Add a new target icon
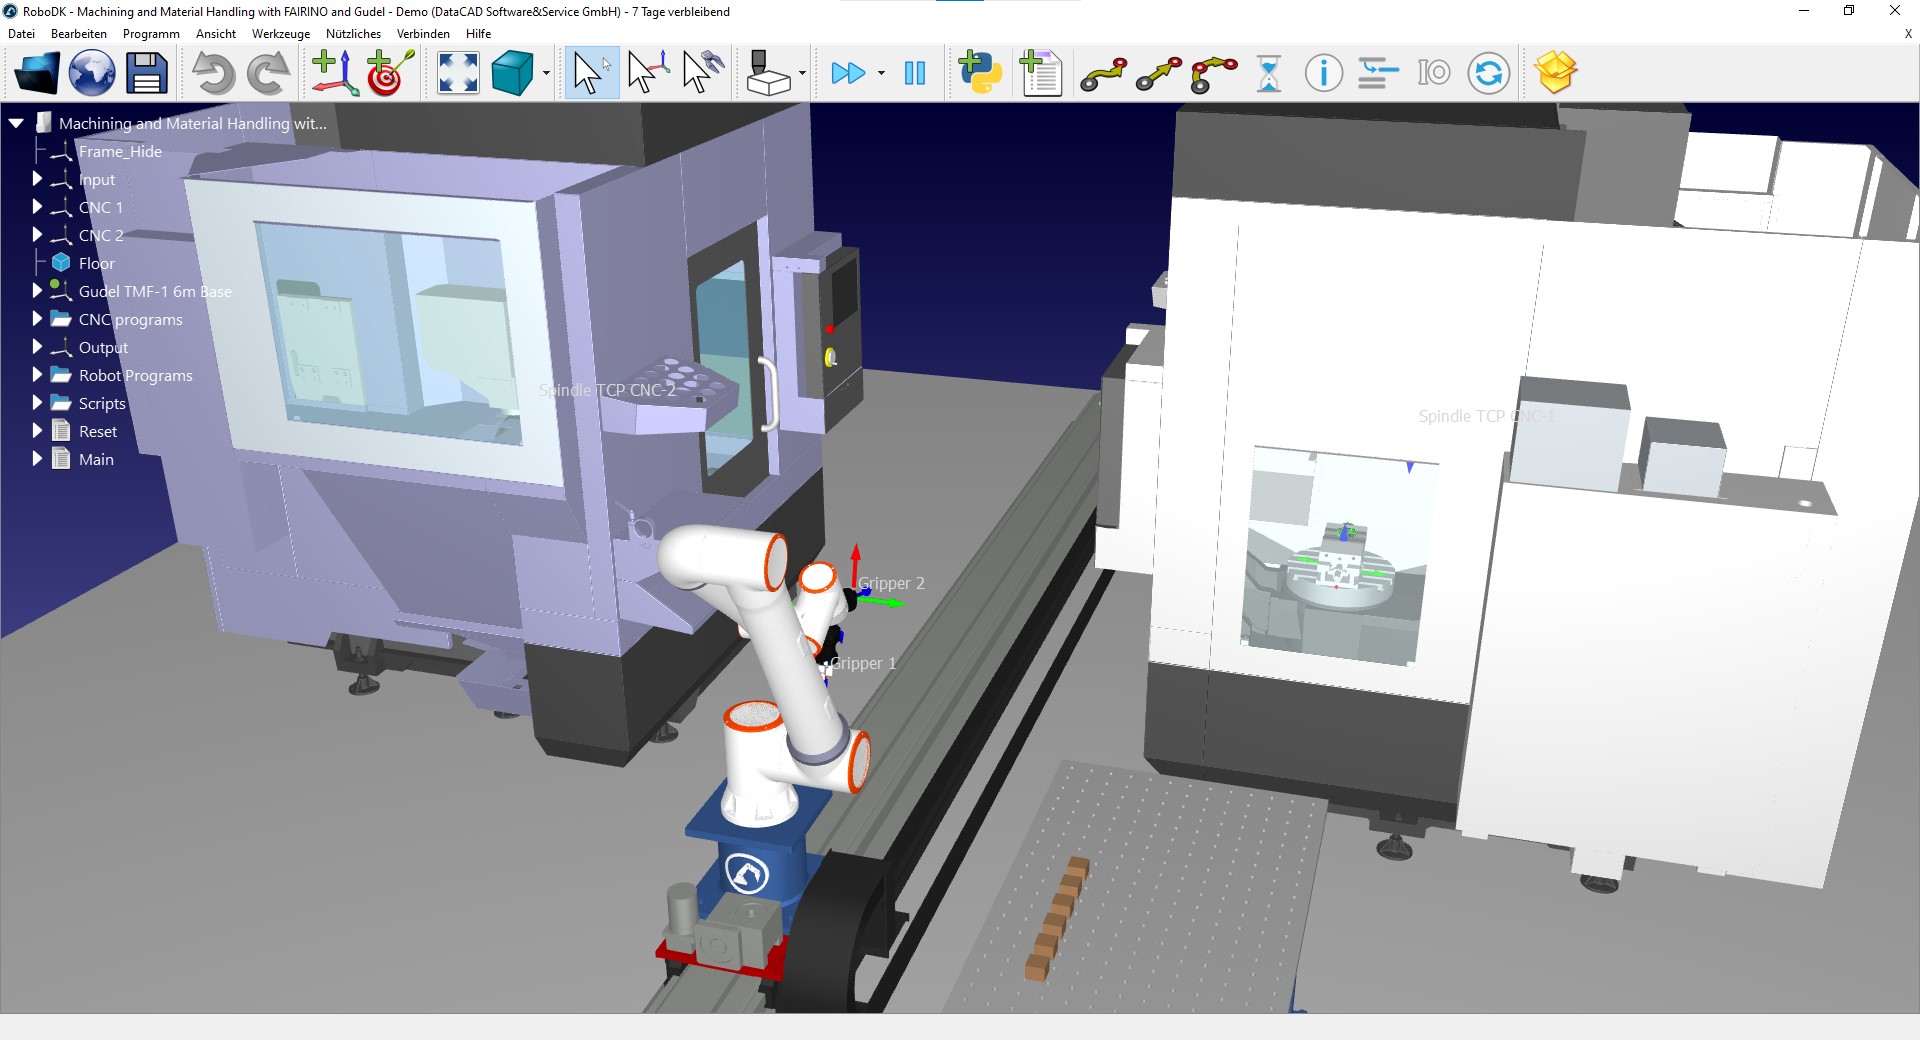The height and width of the screenshot is (1040, 1920). pyautogui.click(x=390, y=73)
